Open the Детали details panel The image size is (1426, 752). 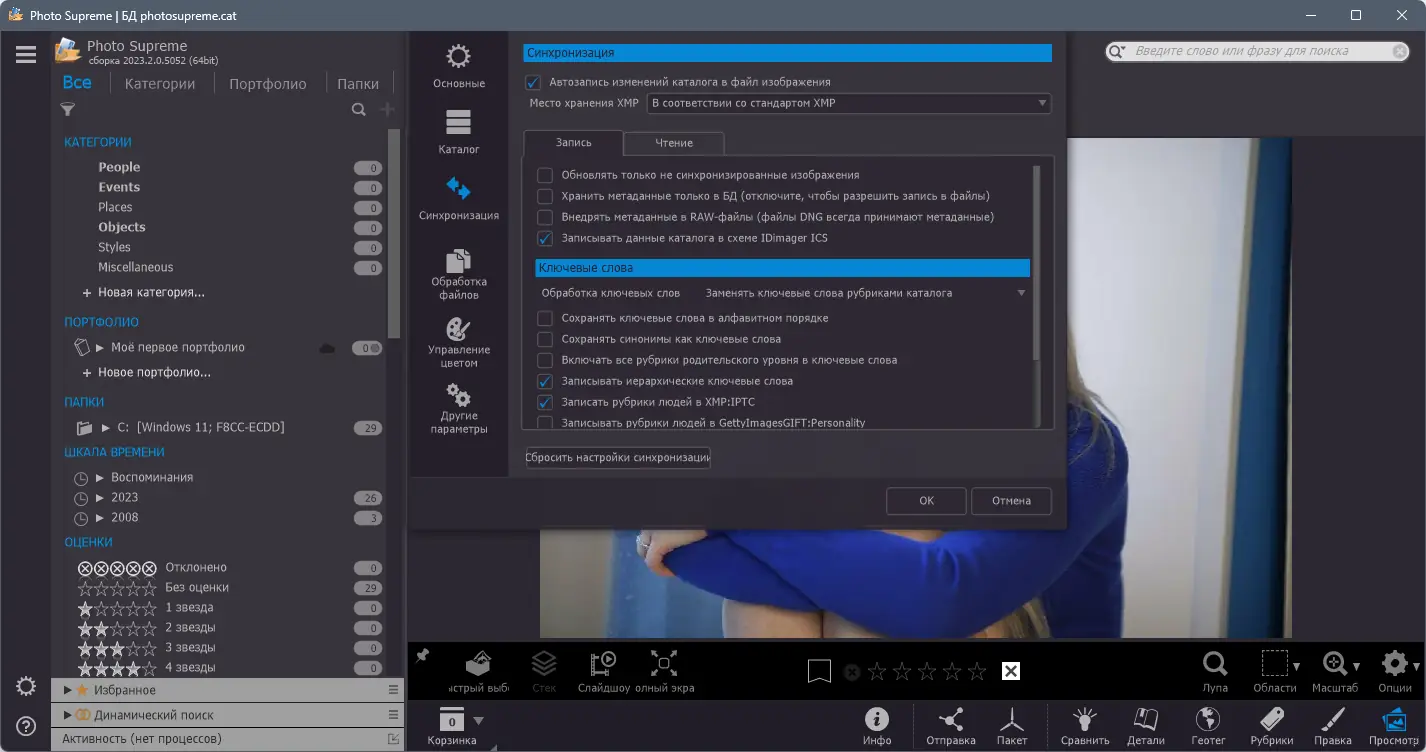(x=1146, y=727)
